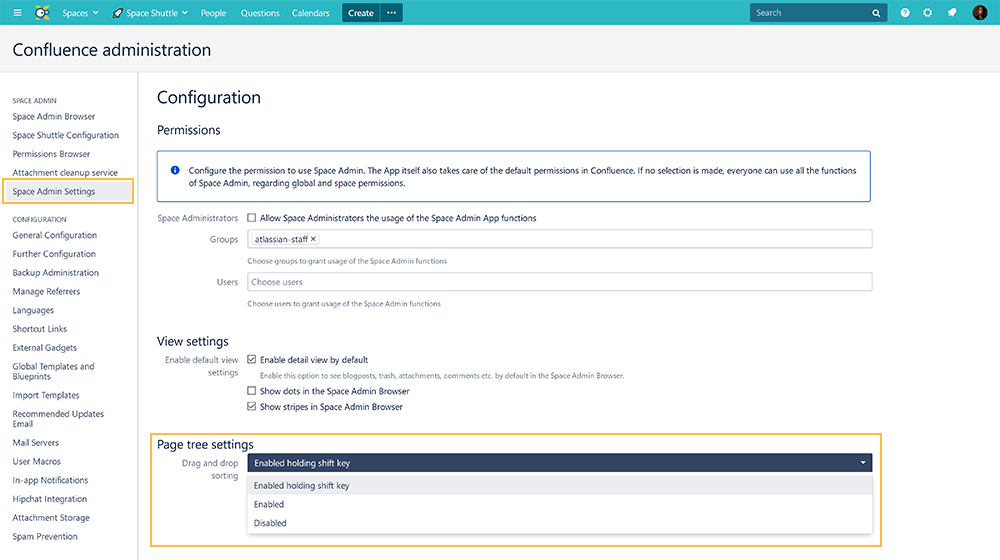
Task: Choose Disabled in drag and drop sorting
Action: coord(270,523)
